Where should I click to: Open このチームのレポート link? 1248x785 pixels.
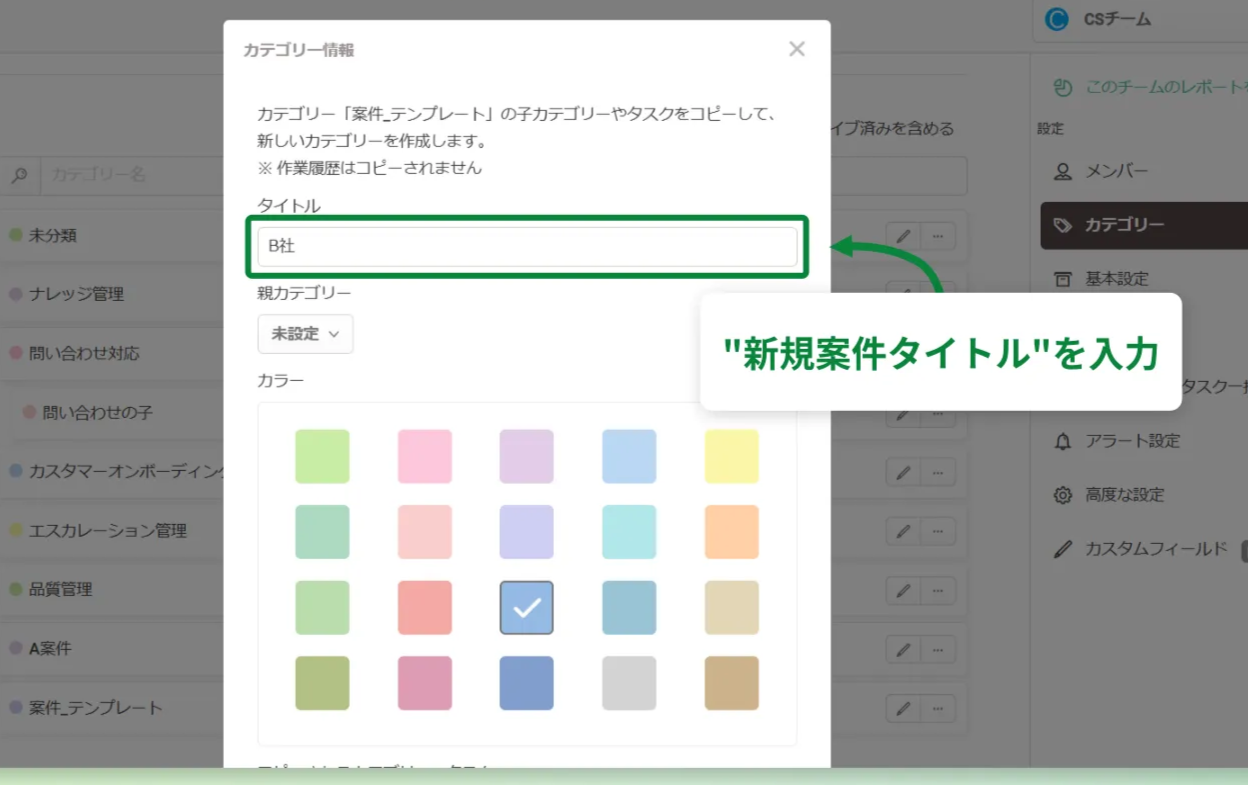click(x=1147, y=88)
